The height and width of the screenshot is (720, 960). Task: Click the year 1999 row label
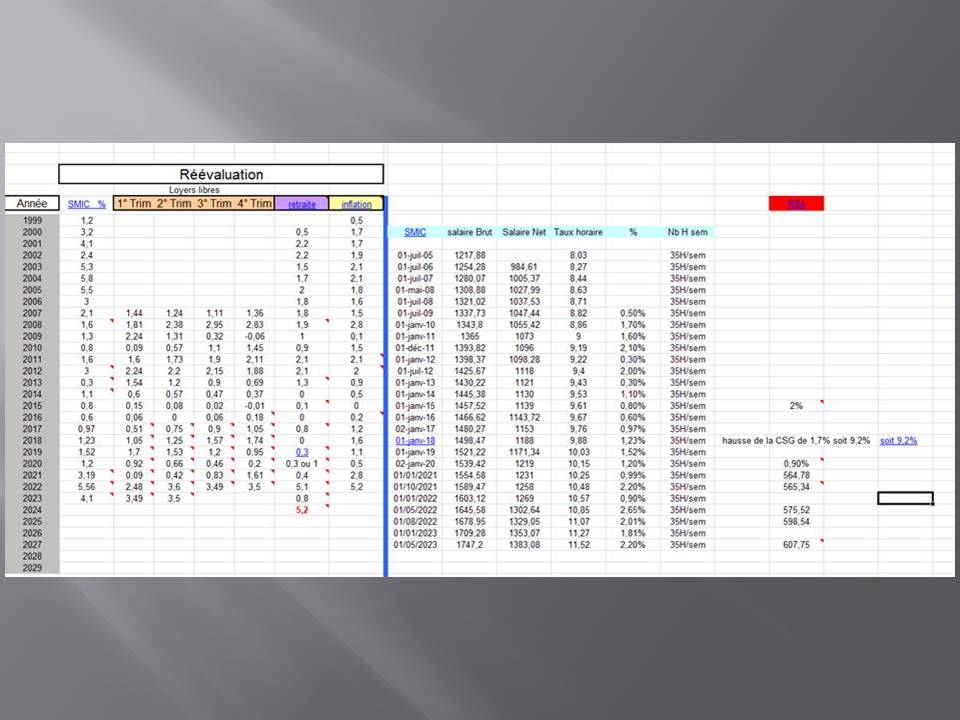click(x=32, y=220)
